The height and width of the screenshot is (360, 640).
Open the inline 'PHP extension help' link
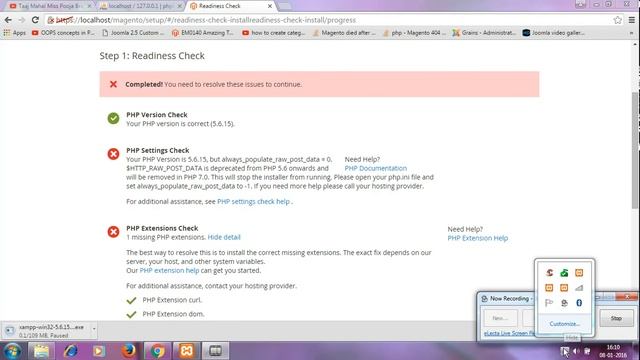(169, 271)
